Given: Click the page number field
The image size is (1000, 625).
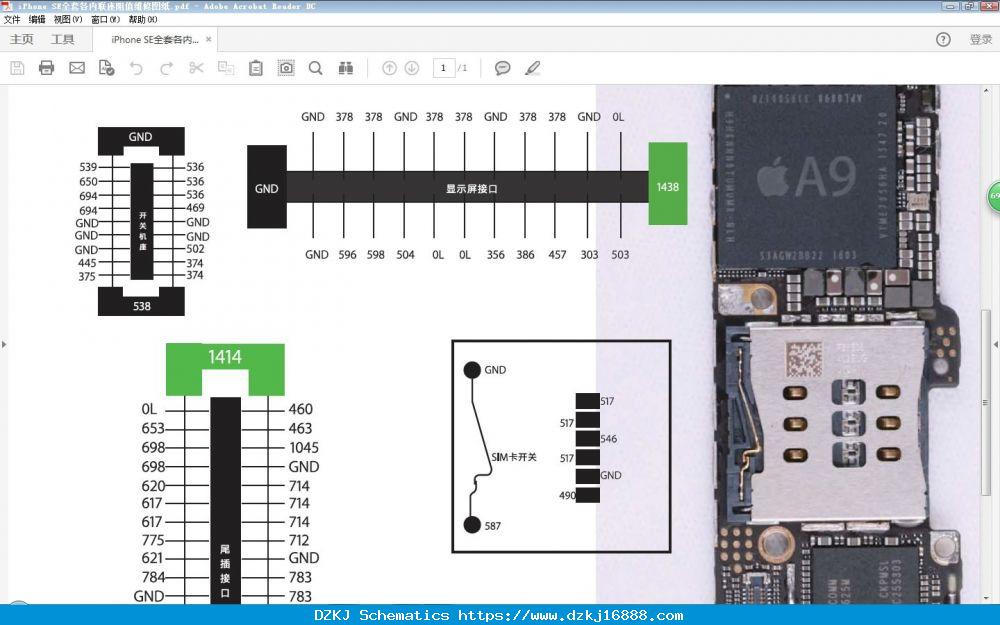Looking at the screenshot, I should (x=443, y=68).
